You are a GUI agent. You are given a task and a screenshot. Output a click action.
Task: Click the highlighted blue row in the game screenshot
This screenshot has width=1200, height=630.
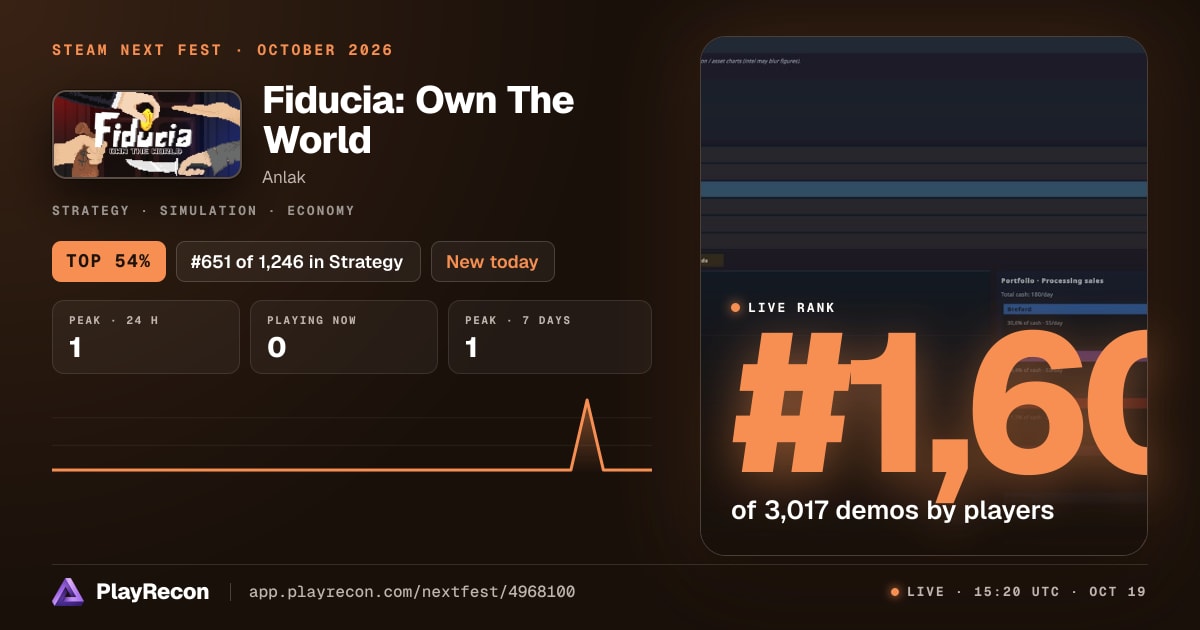pyautogui.click(x=924, y=189)
